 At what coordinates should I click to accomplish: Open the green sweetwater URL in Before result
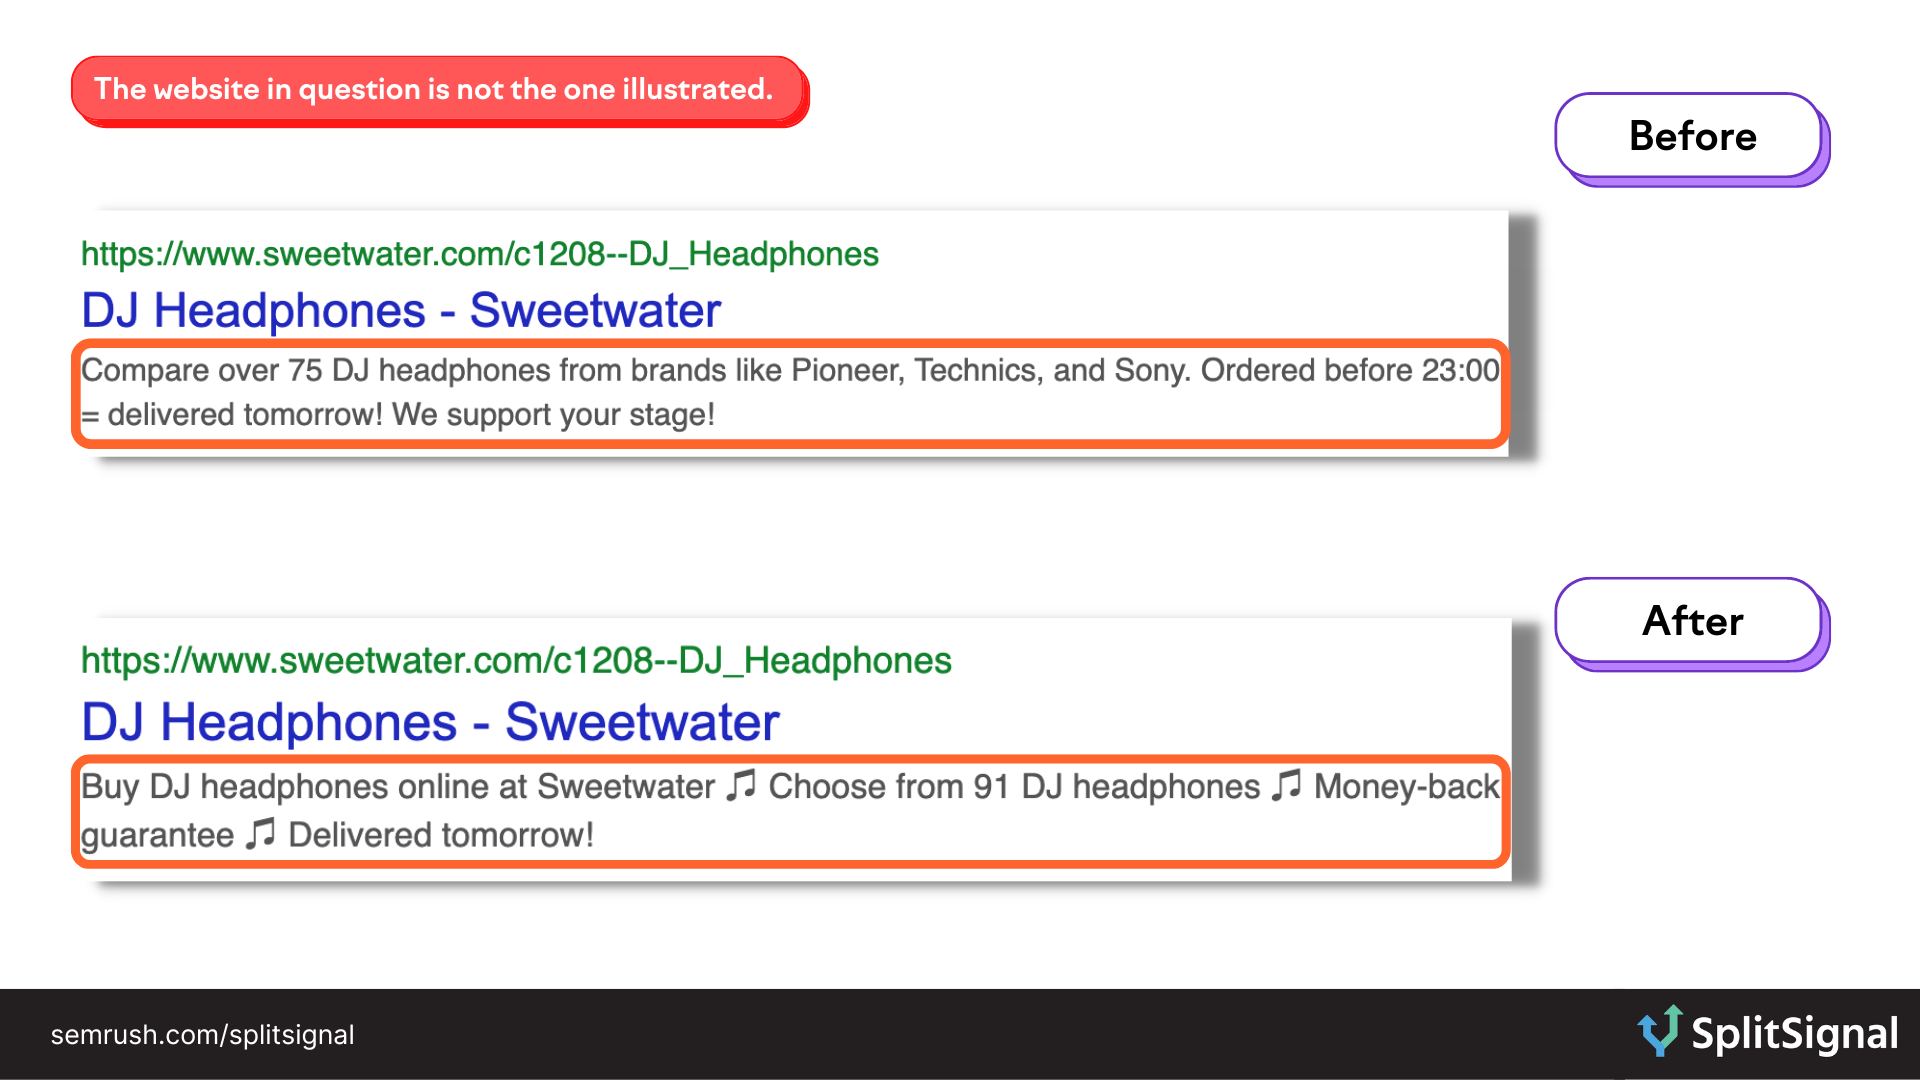[x=479, y=254]
